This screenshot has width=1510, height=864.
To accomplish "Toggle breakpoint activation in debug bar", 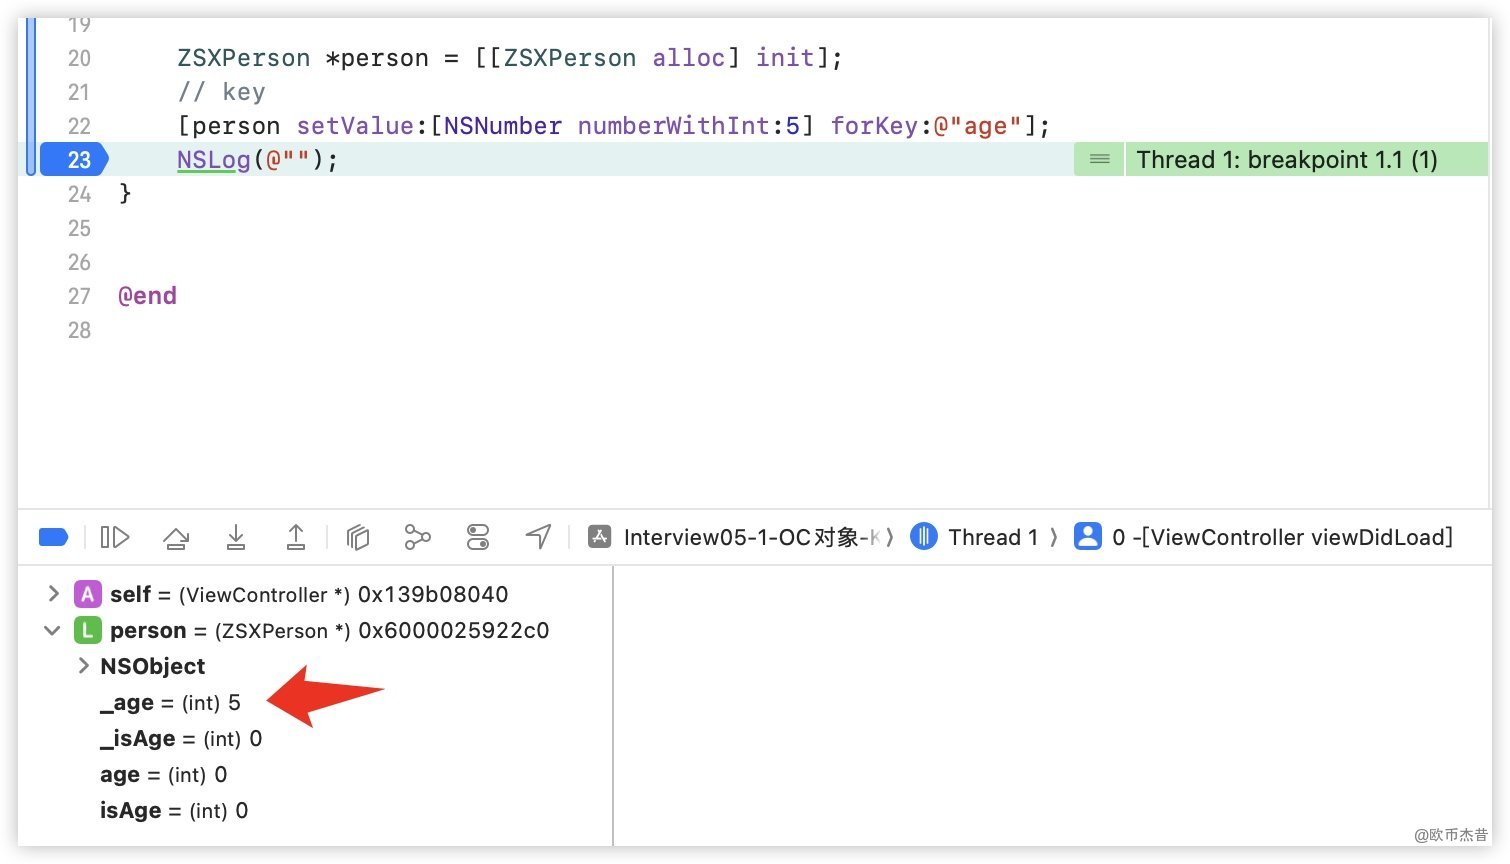I will click(x=53, y=538).
